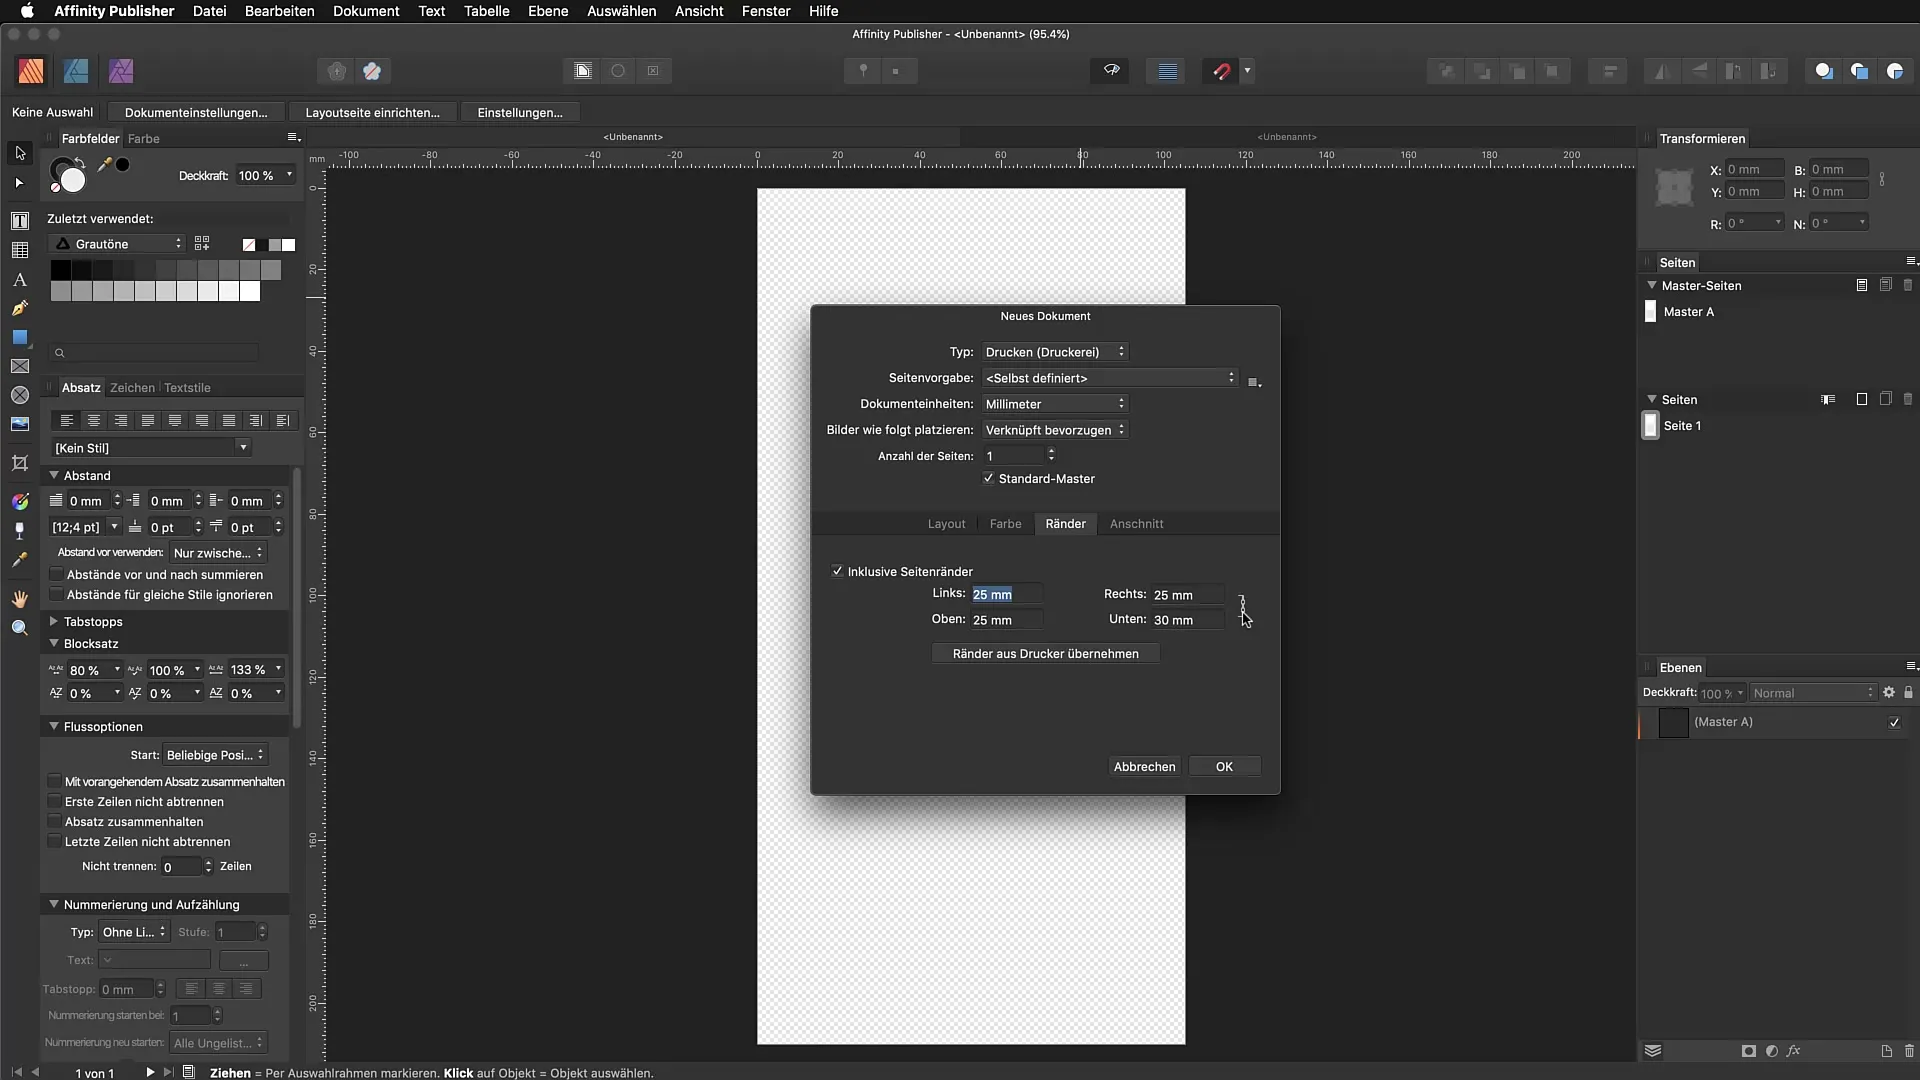Switch to Designer persona icon
This screenshot has width=1920, height=1080.
point(76,71)
